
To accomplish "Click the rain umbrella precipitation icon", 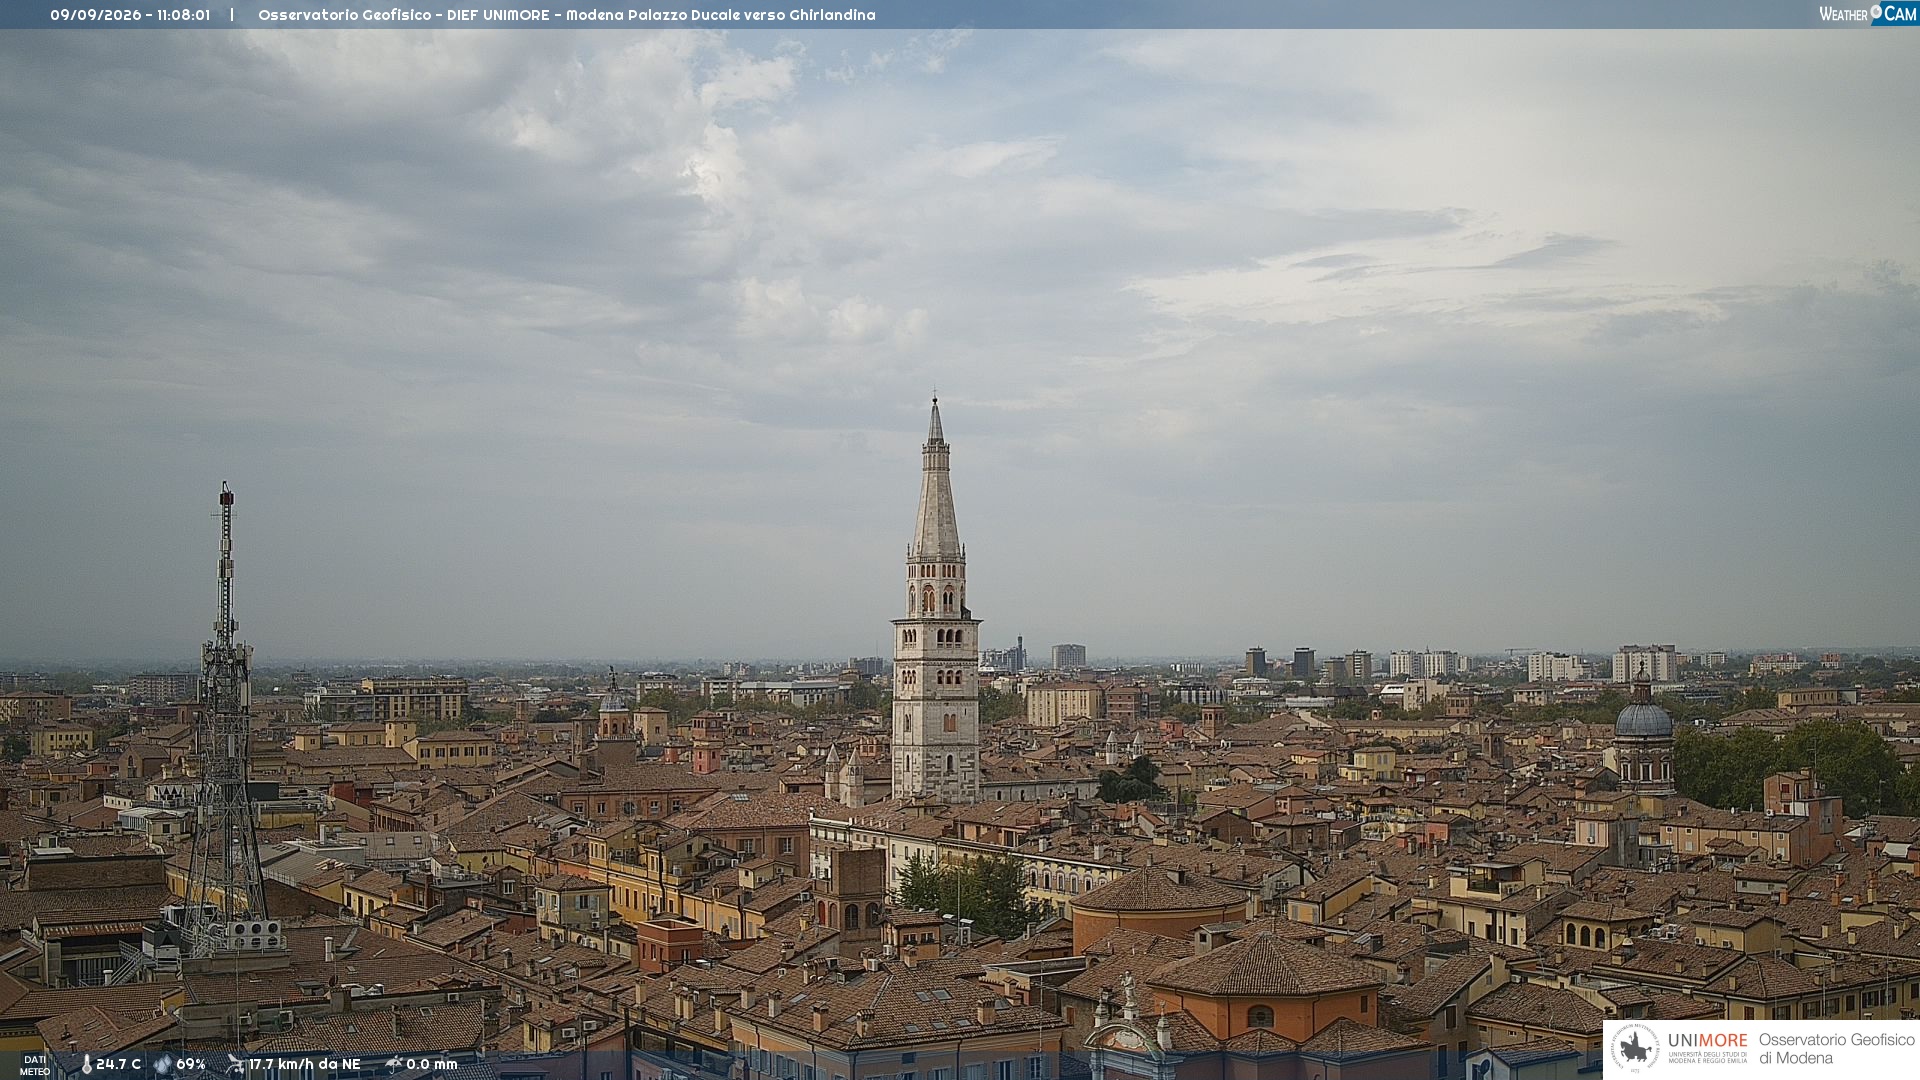I will (394, 1064).
